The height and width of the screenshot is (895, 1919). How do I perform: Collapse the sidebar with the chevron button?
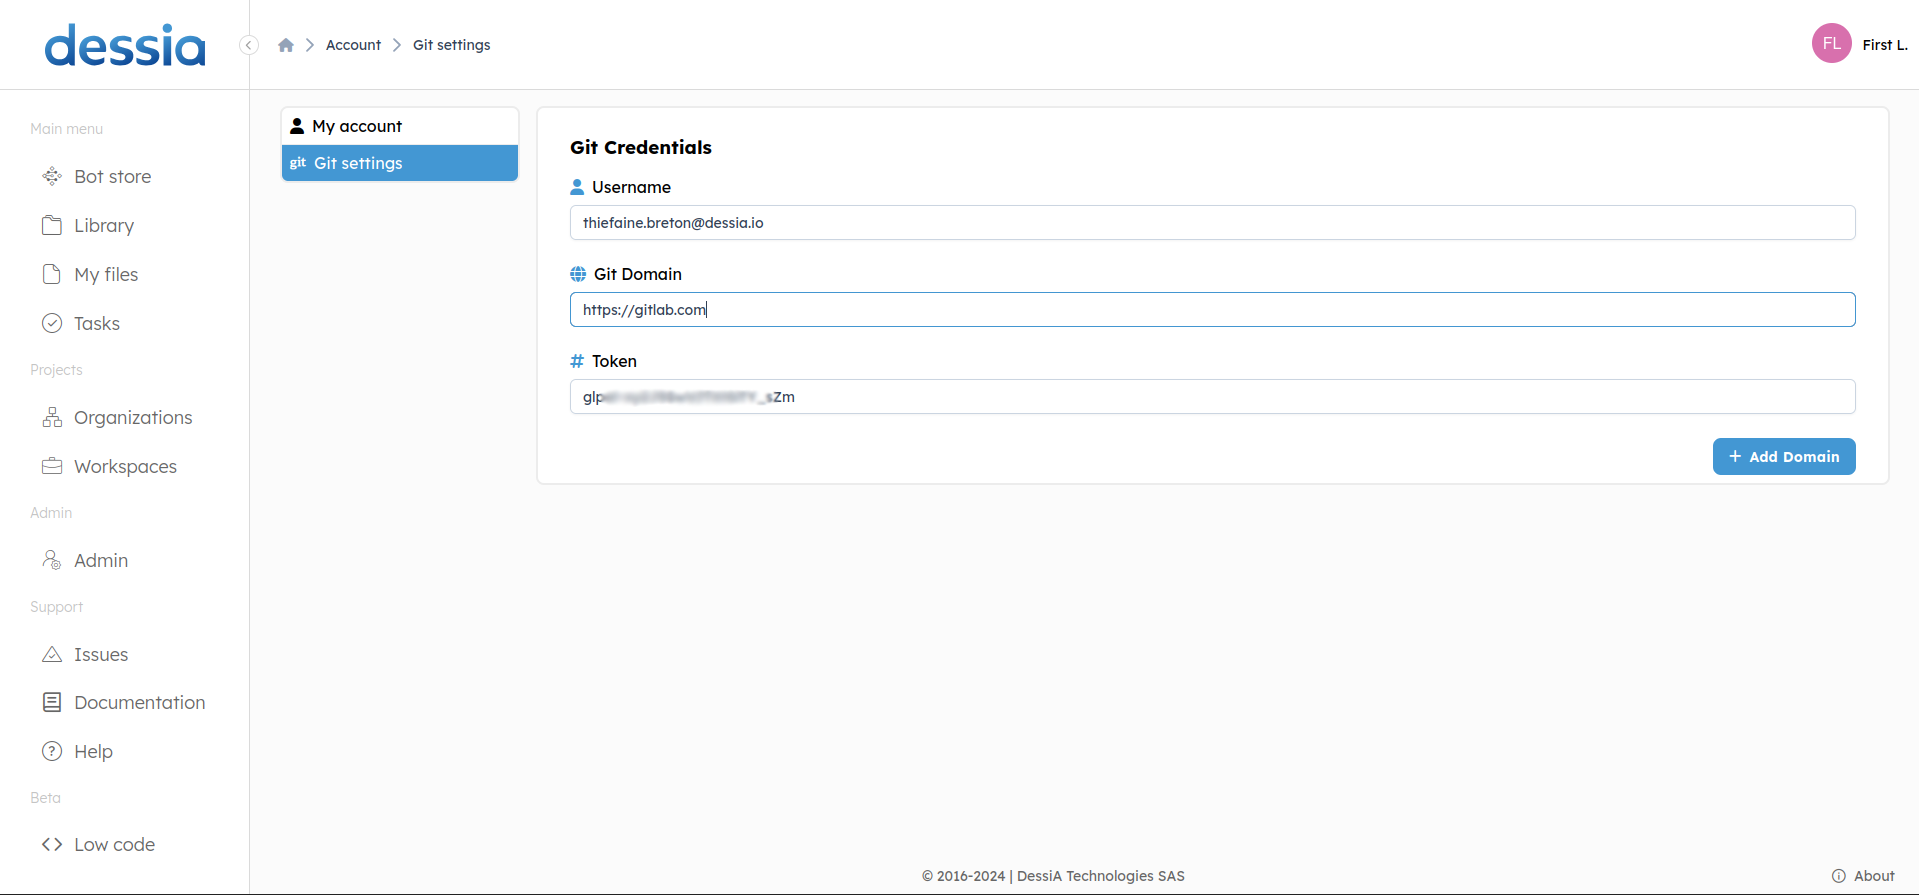click(249, 45)
